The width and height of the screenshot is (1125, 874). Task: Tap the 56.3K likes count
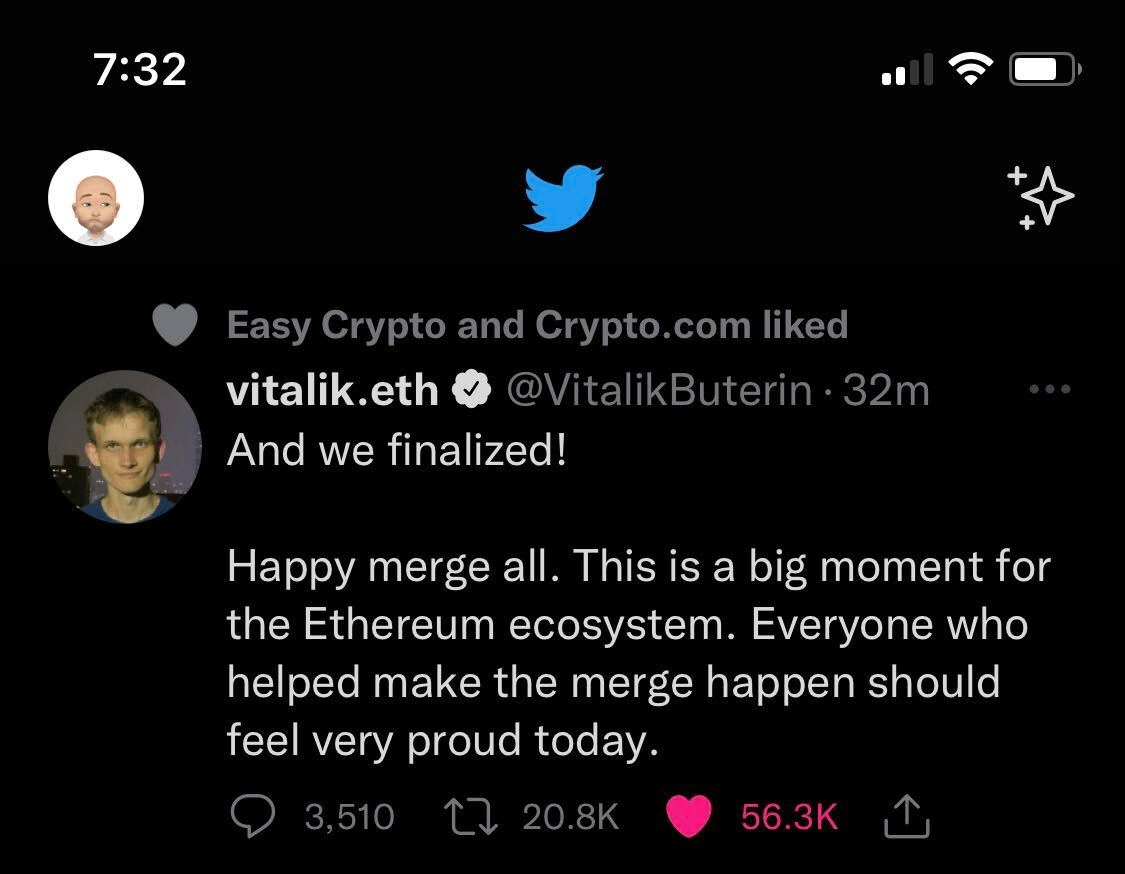point(788,817)
